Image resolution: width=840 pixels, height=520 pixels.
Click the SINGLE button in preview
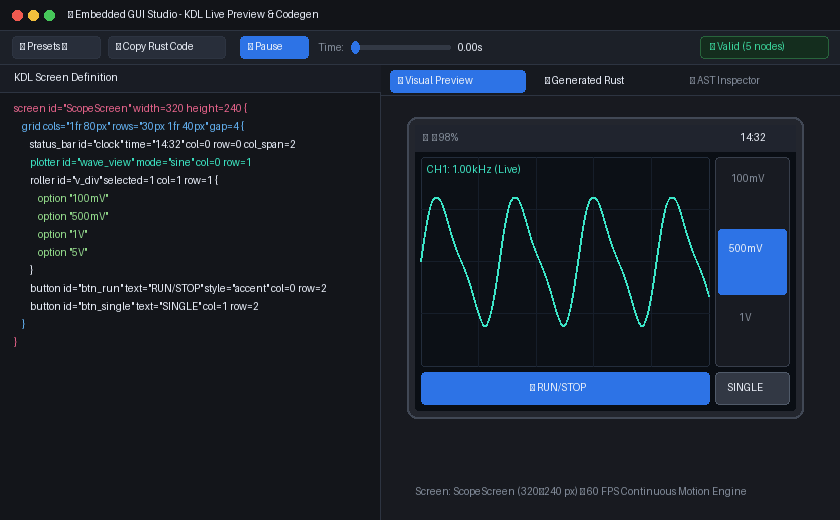752,388
